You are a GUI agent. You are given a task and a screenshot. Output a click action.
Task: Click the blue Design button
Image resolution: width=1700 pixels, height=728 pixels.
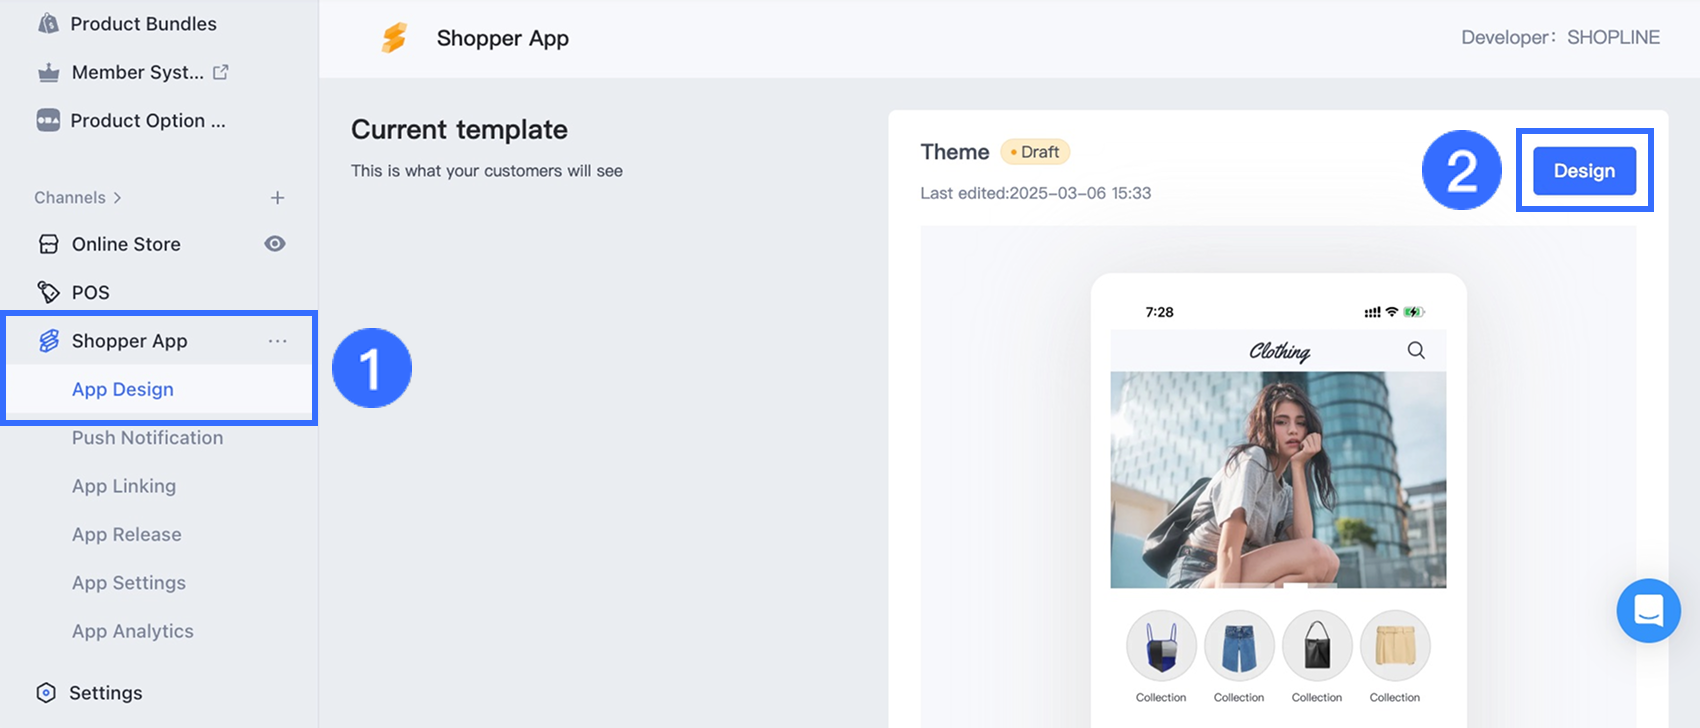pos(1584,171)
